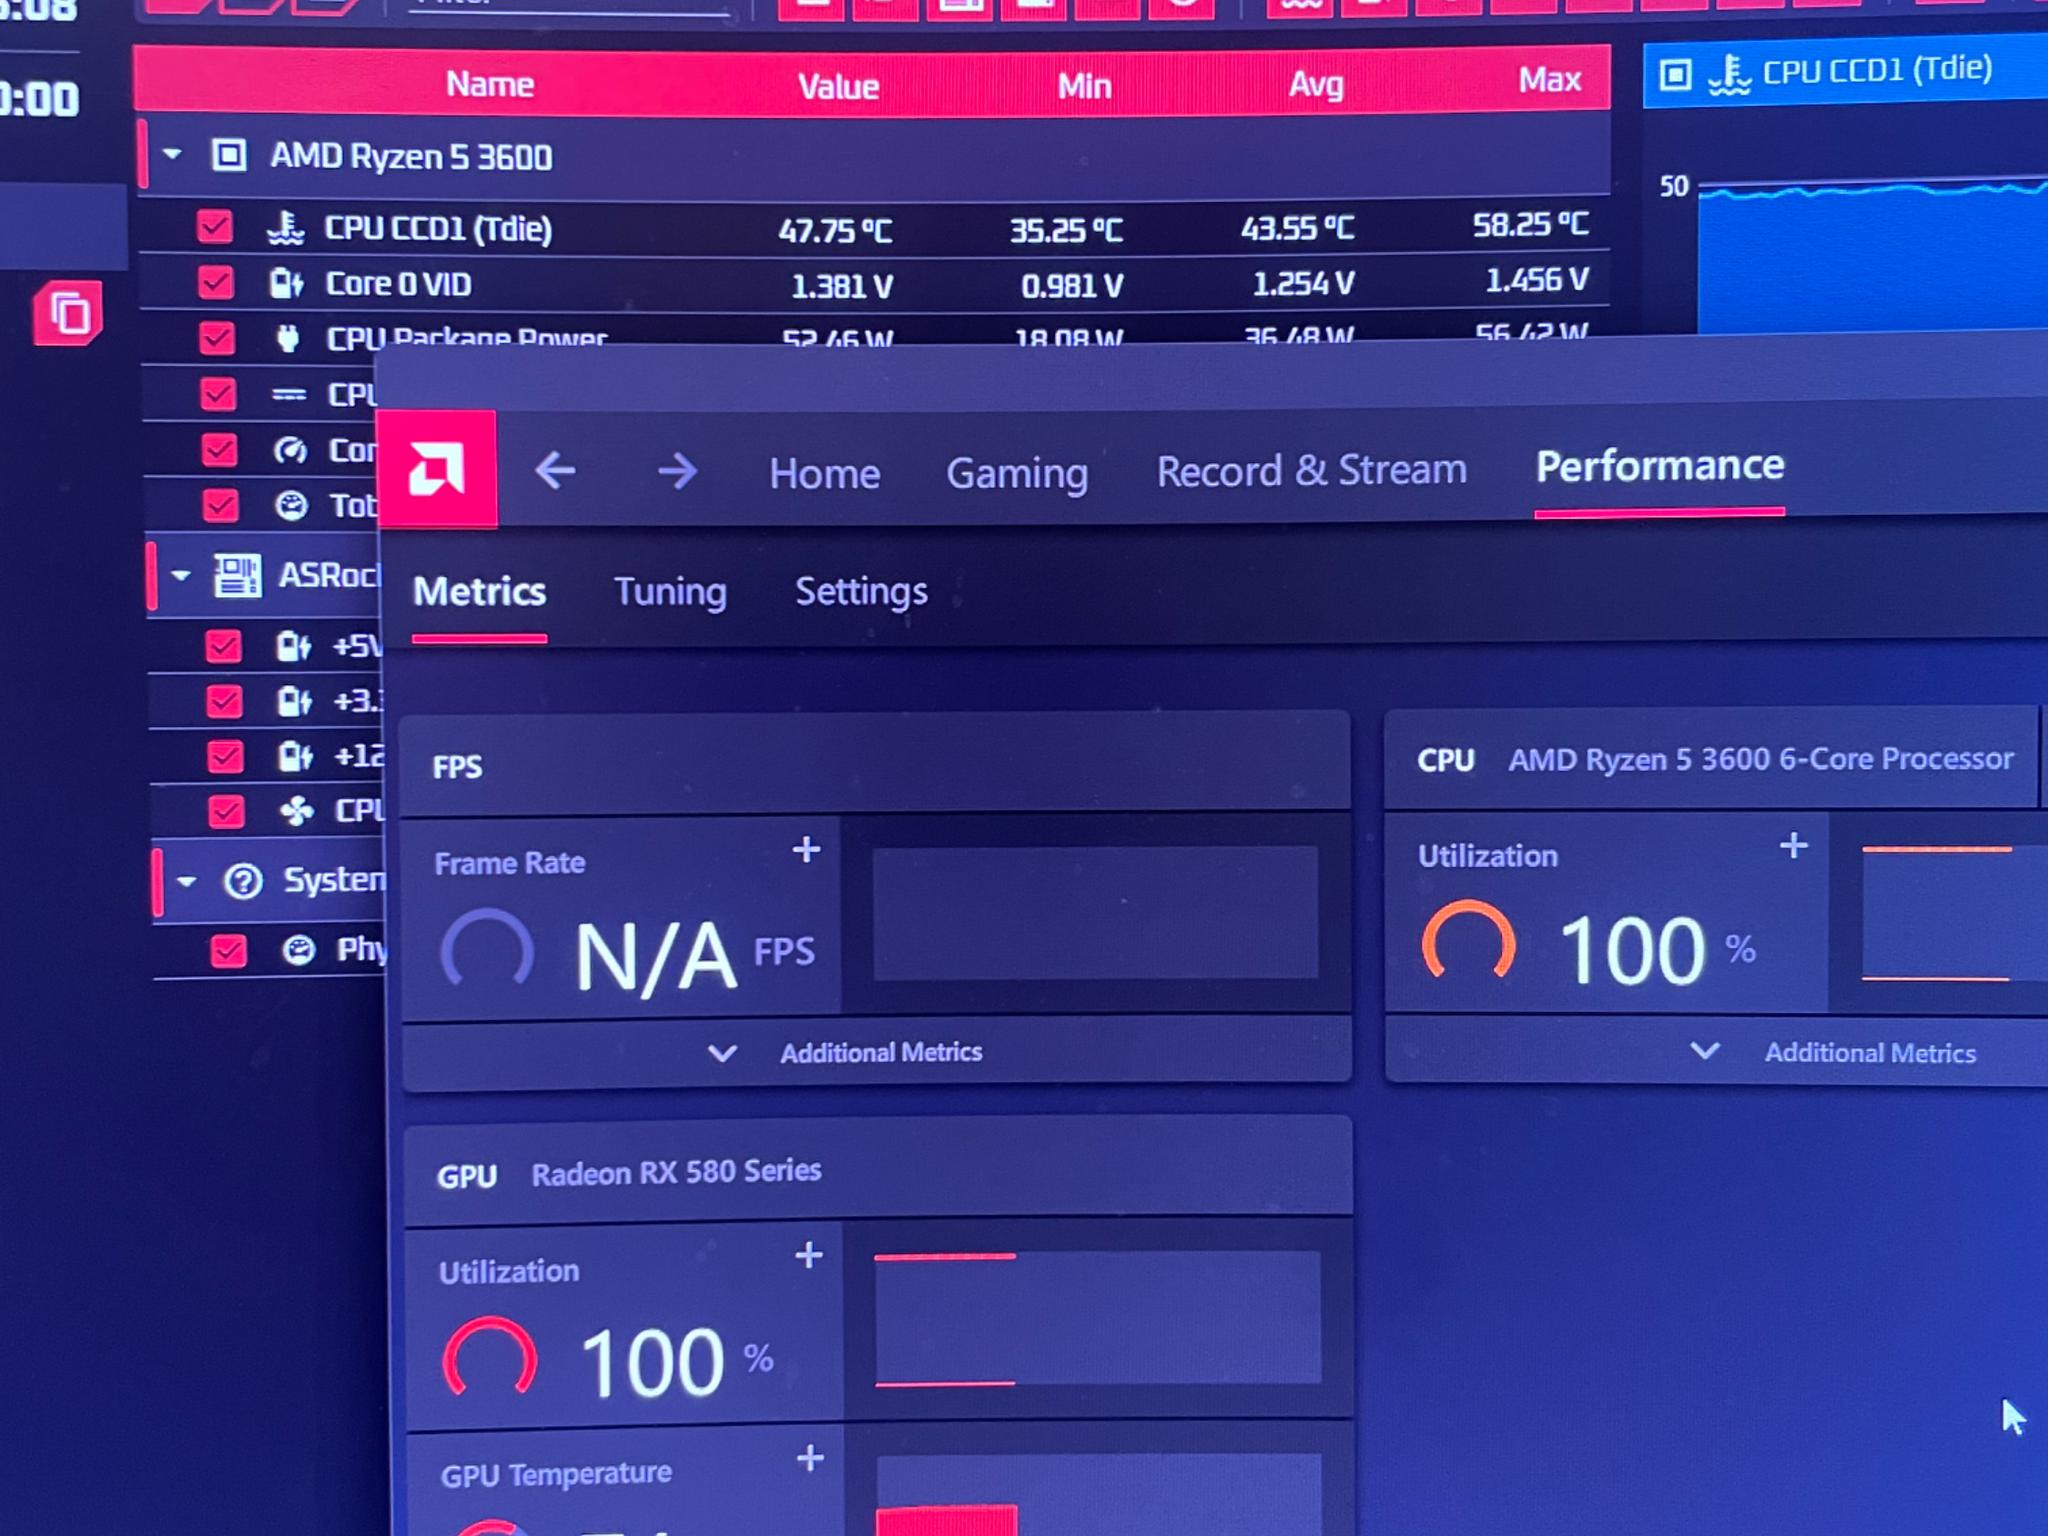The image size is (2048, 1536).
Task: Toggle the CPU Package Power checkbox
Action: coord(216,338)
